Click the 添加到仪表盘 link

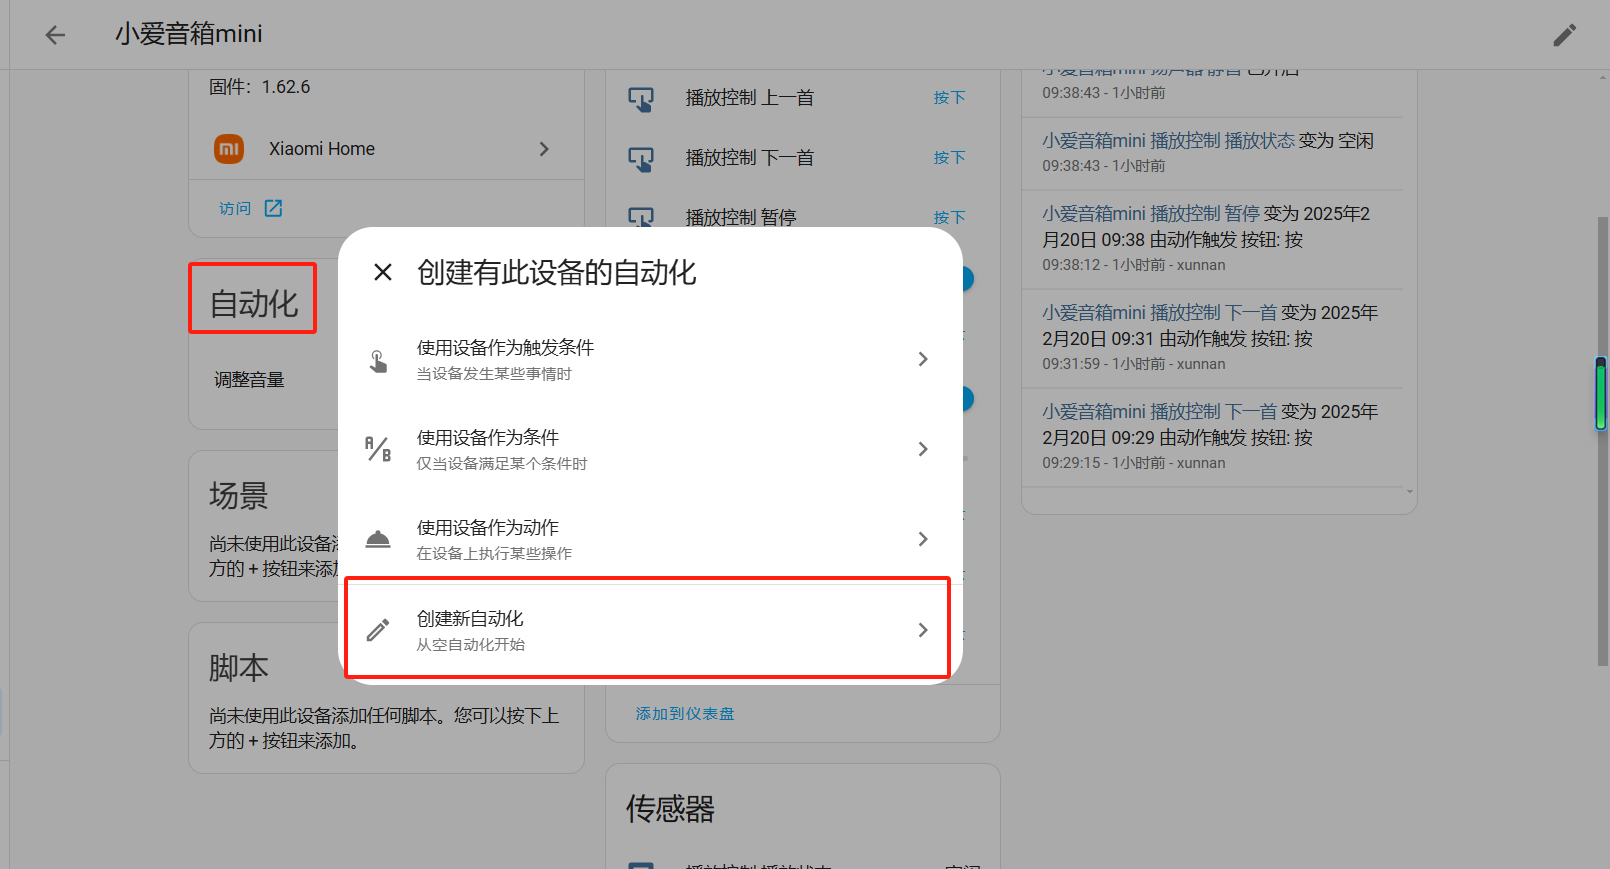[685, 714]
